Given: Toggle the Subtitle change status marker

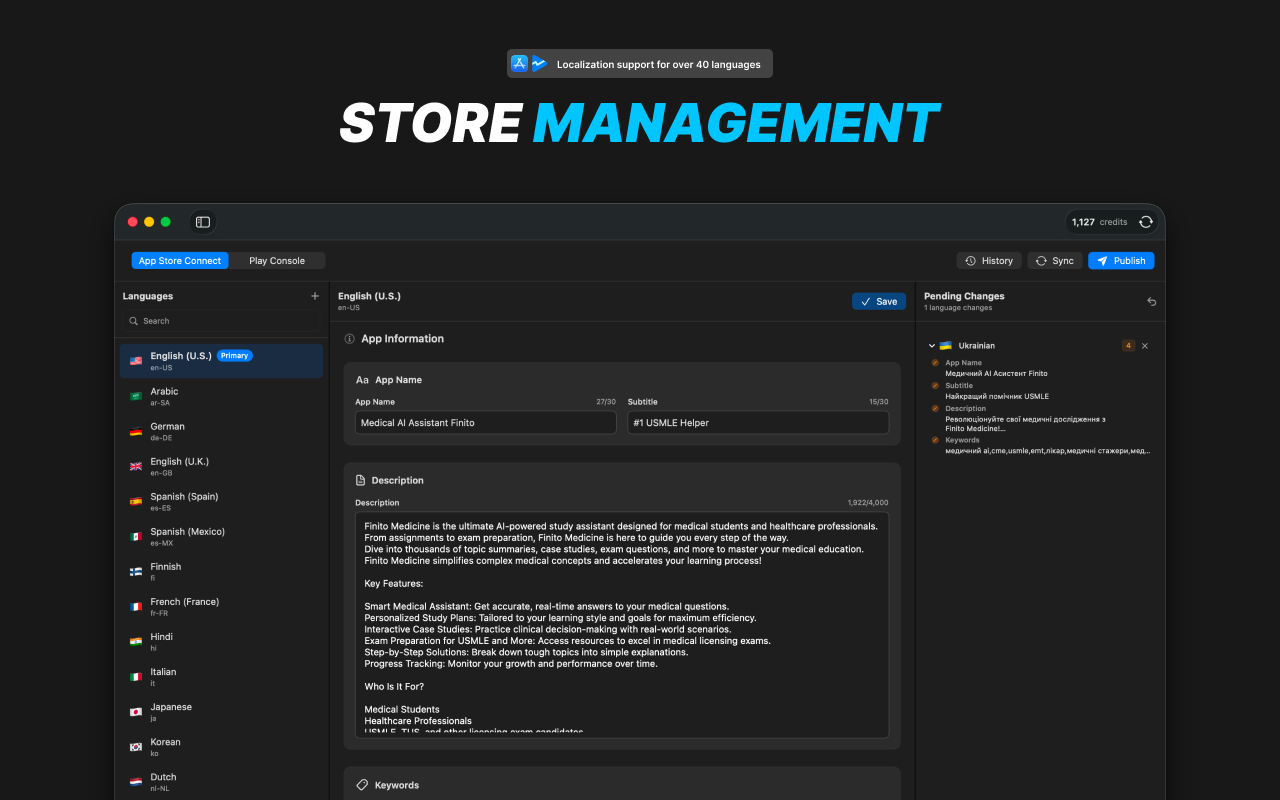Looking at the screenshot, I should pyautogui.click(x=934, y=384).
